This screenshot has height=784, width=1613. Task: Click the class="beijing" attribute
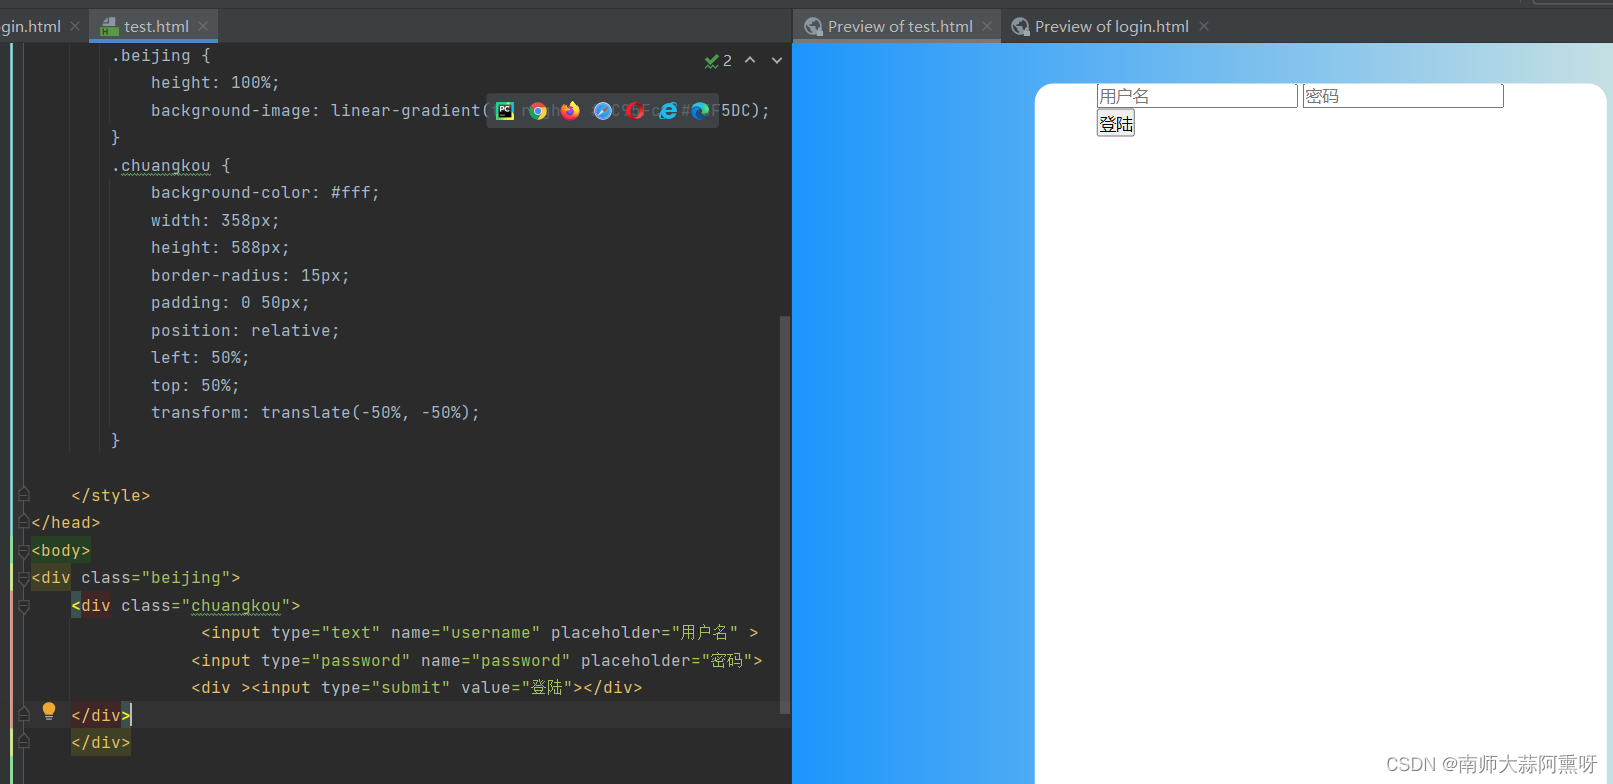(x=156, y=578)
